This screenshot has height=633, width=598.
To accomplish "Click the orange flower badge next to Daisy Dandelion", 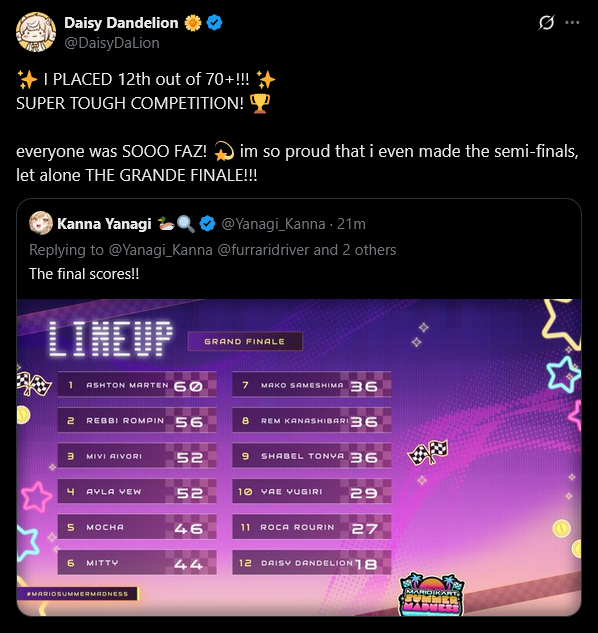I will 193,23.
